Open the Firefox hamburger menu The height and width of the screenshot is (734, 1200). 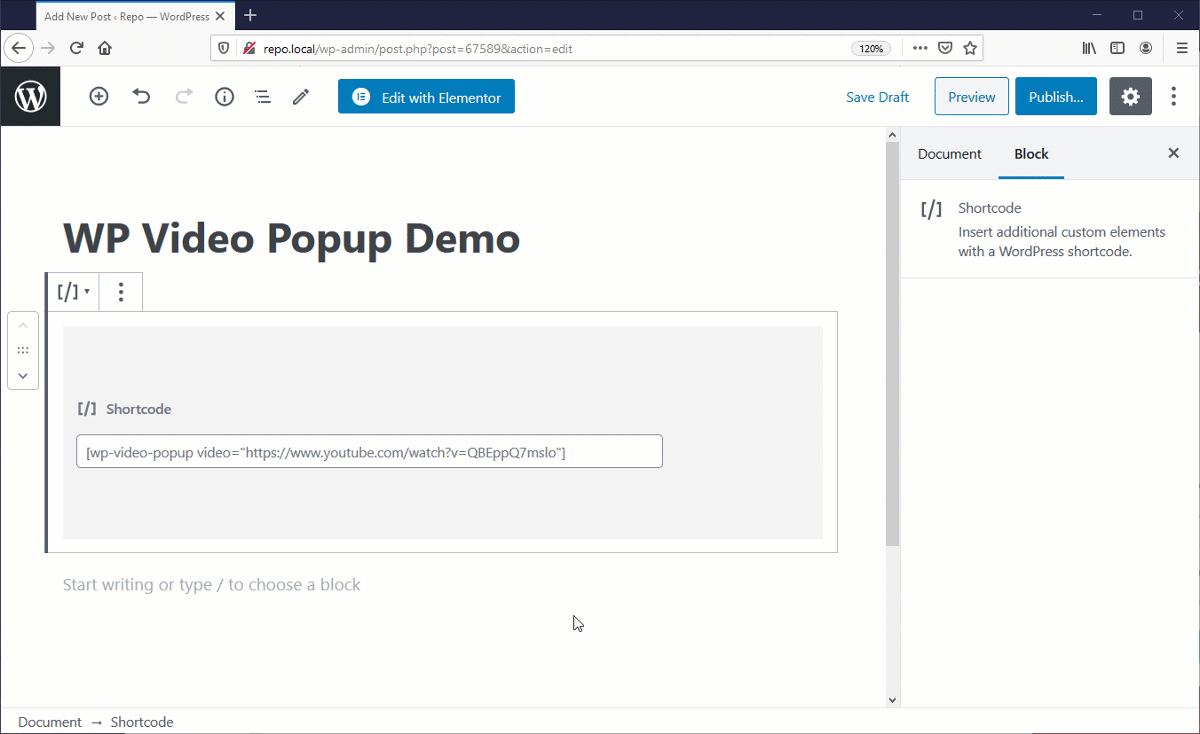click(x=1182, y=48)
